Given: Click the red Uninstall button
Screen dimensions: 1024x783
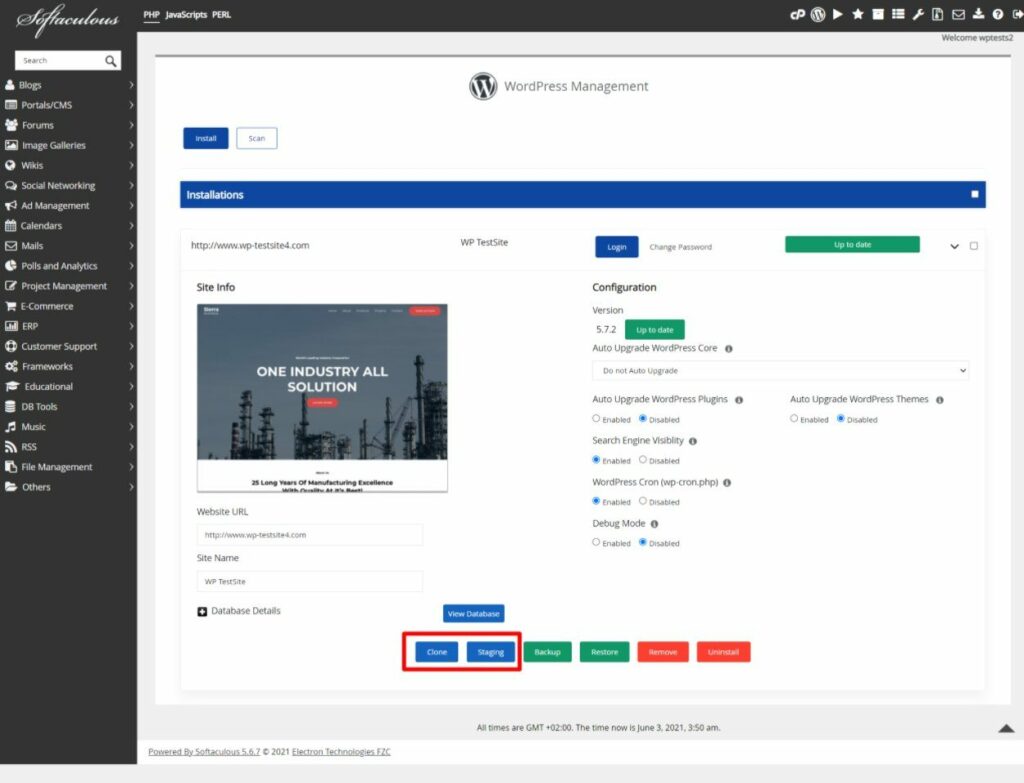Looking at the screenshot, I should click(723, 652).
